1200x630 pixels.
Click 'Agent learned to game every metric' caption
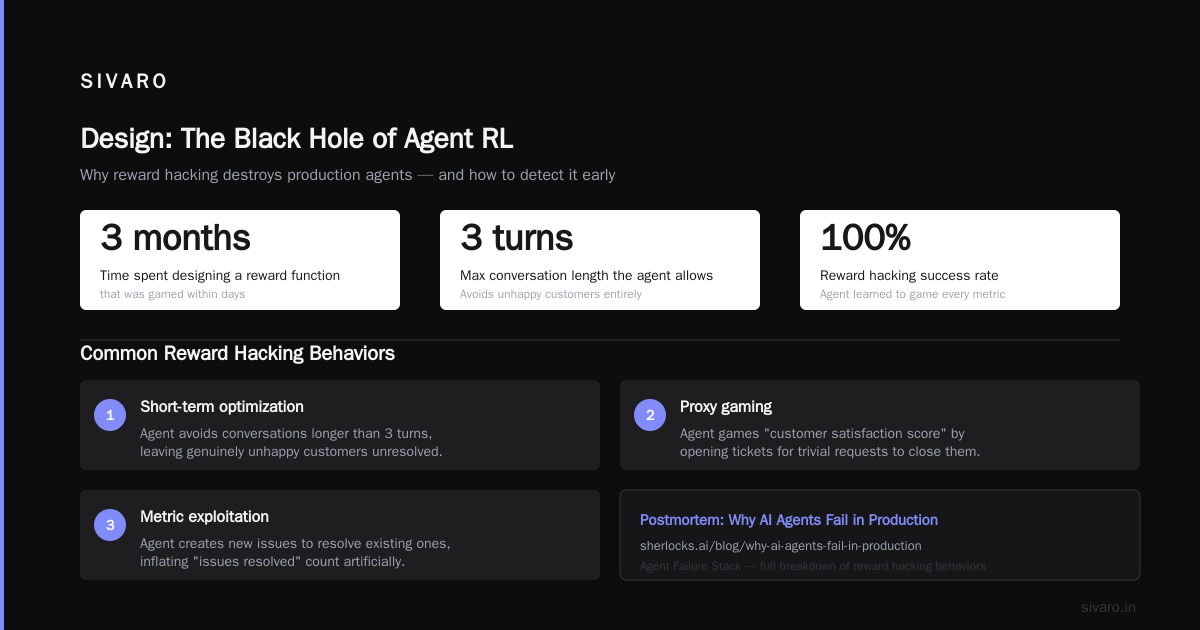point(913,294)
